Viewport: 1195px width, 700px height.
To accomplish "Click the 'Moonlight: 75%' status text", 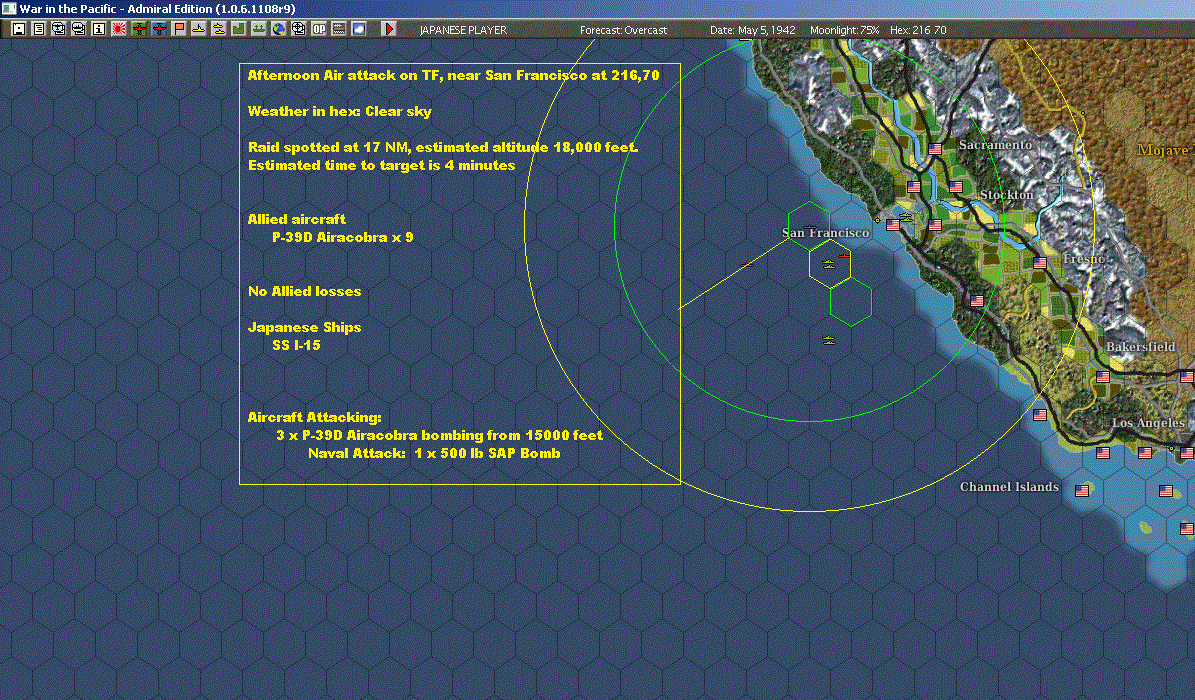I will point(844,30).
